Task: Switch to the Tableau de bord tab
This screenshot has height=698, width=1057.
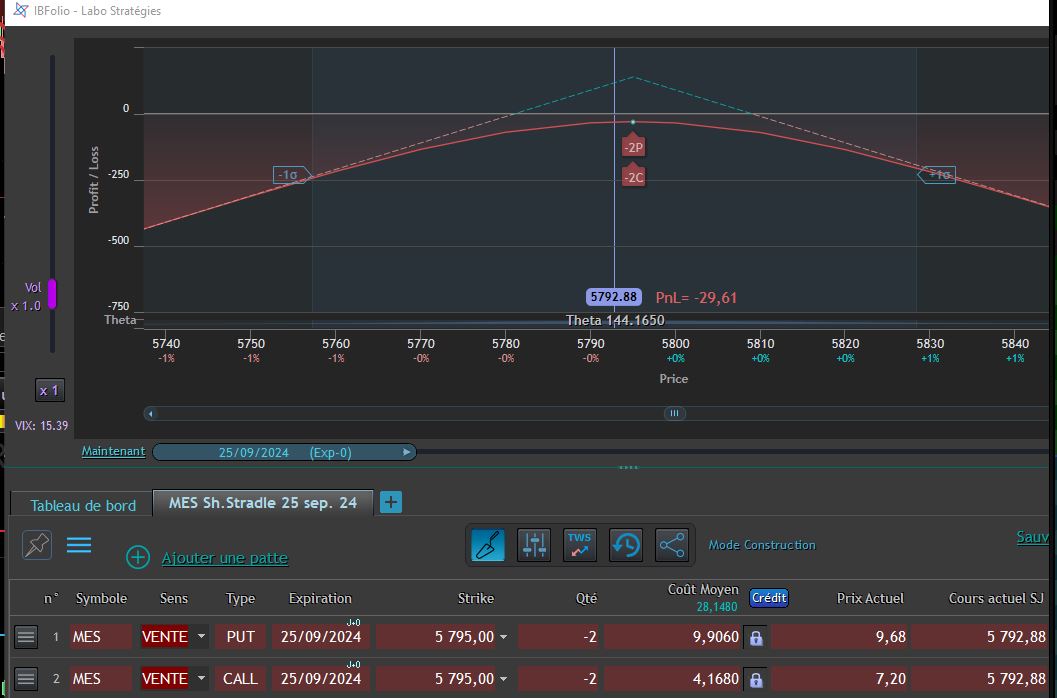Action: click(x=83, y=505)
